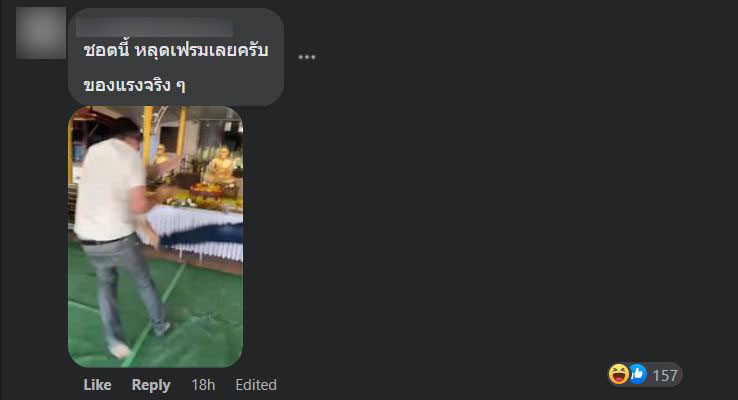
Task: Show who reacted via the 157 count
Action: 665,375
